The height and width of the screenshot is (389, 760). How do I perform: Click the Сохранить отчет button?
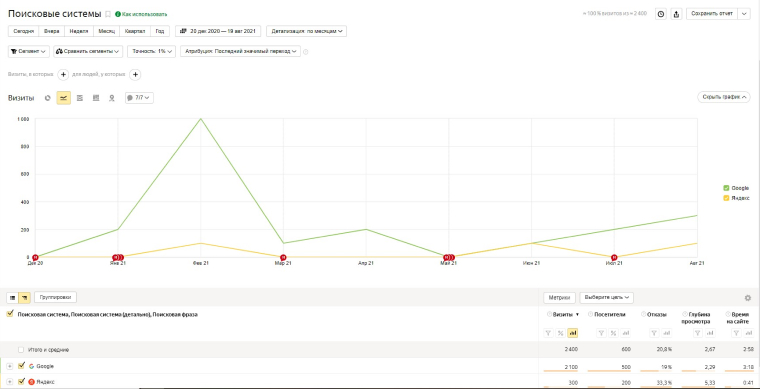[x=712, y=14]
